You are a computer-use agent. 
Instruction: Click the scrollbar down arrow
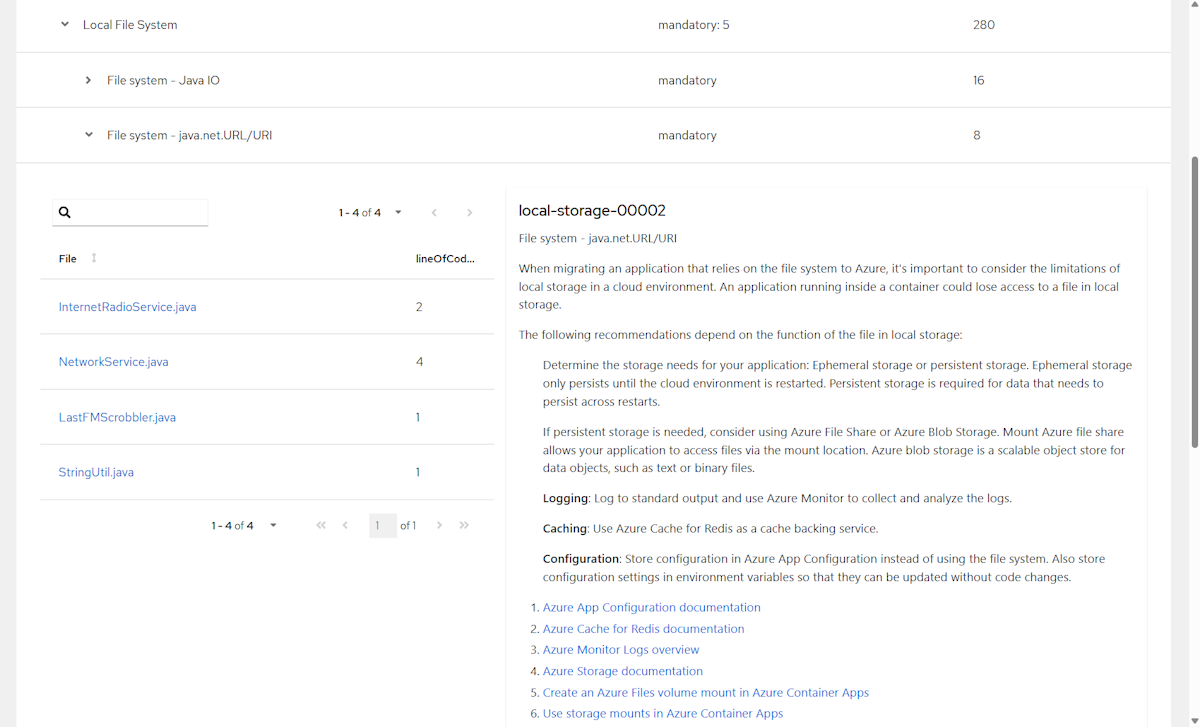[1193, 720]
